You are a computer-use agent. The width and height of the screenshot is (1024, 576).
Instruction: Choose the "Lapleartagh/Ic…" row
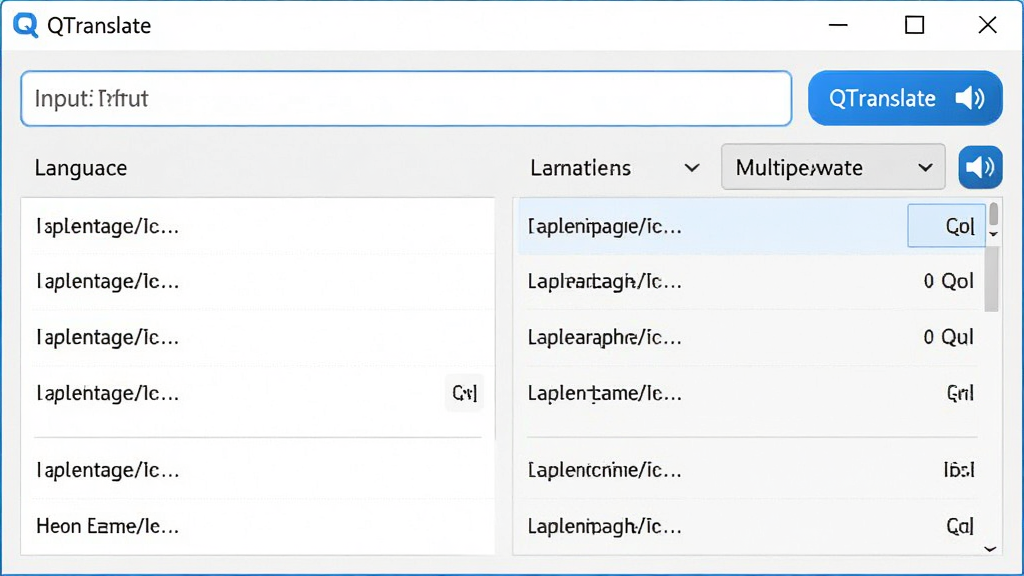click(x=751, y=281)
